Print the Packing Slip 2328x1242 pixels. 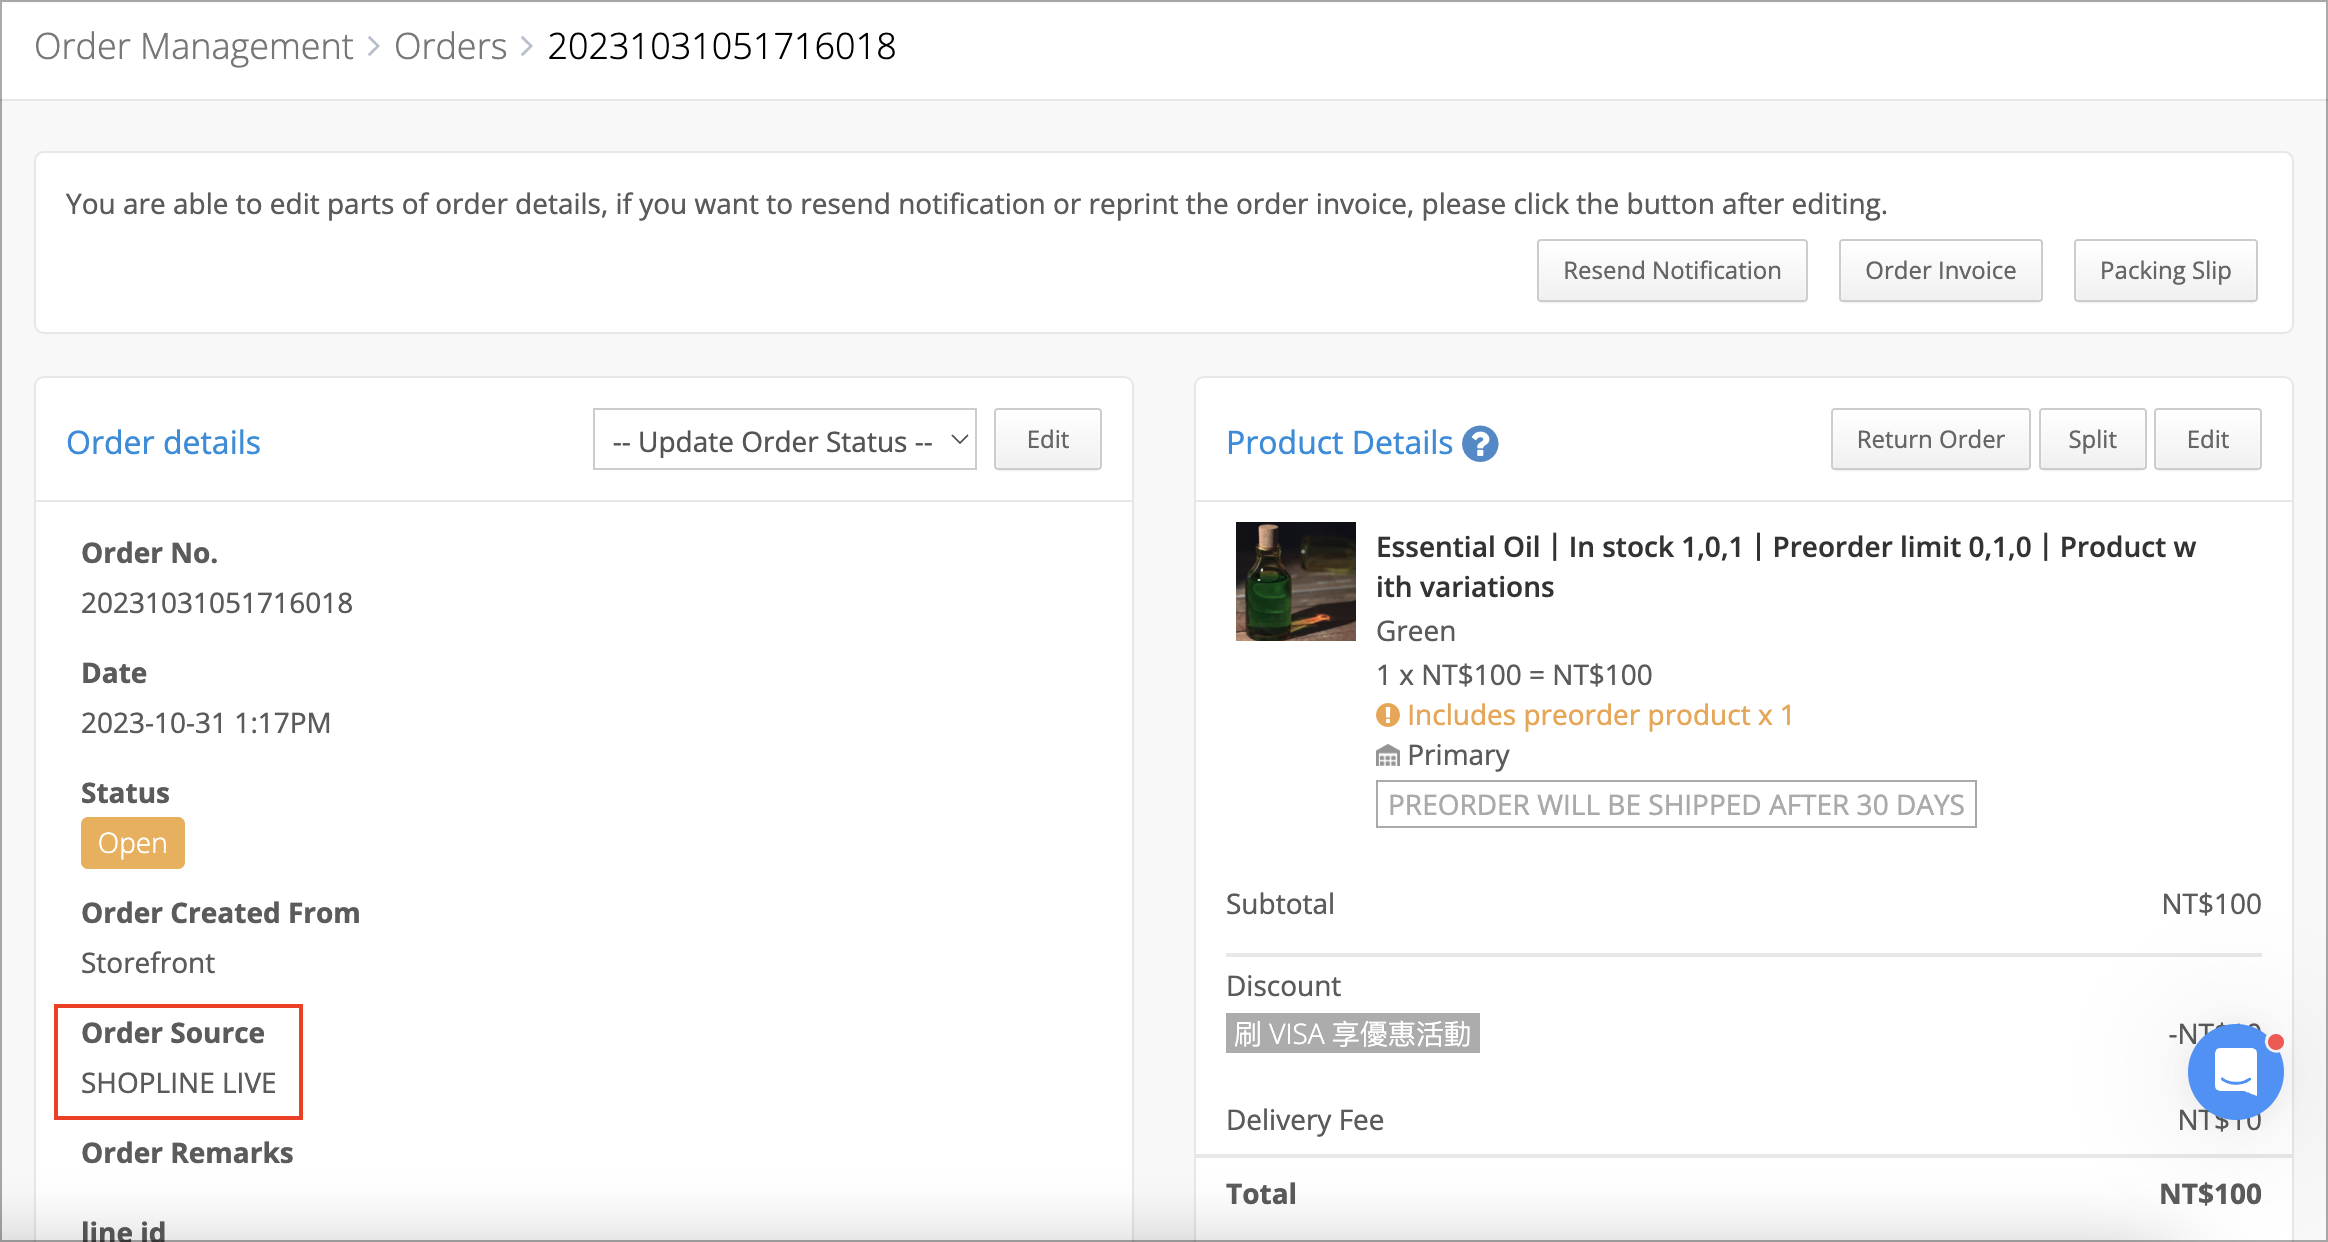click(2165, 271)
